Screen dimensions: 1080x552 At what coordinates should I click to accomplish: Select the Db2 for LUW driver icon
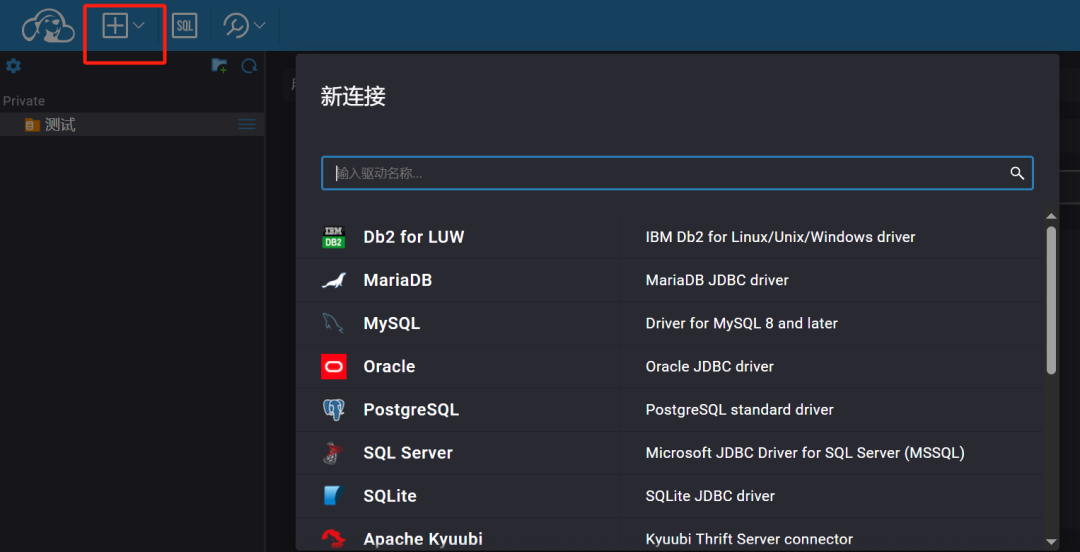tap(333, 237)
